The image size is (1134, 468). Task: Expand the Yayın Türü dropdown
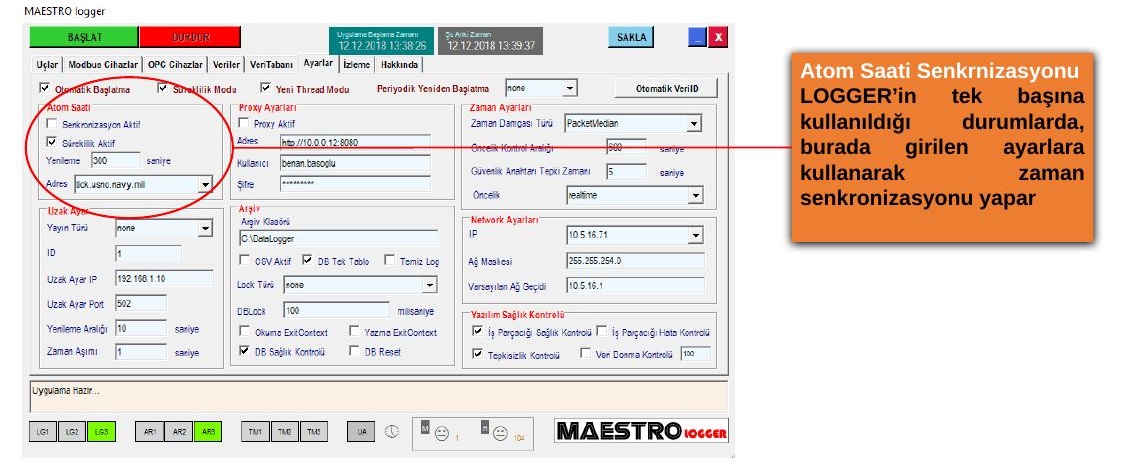point(205,229)
